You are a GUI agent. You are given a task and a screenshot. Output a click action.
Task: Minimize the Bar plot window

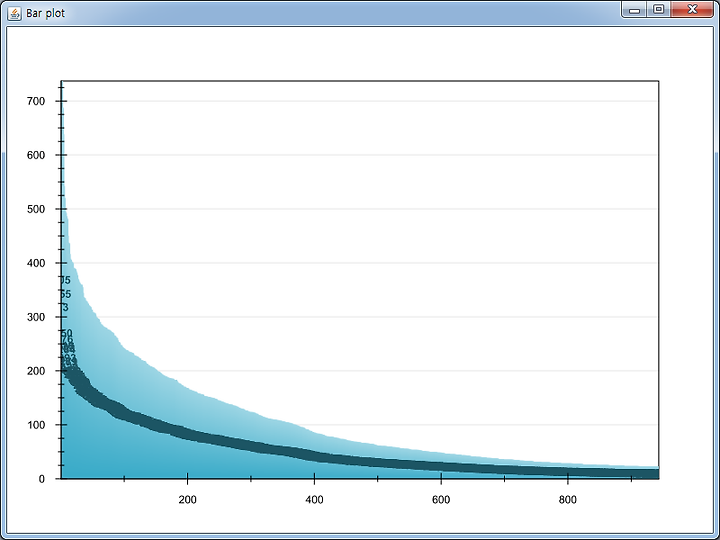click(634, 10)
